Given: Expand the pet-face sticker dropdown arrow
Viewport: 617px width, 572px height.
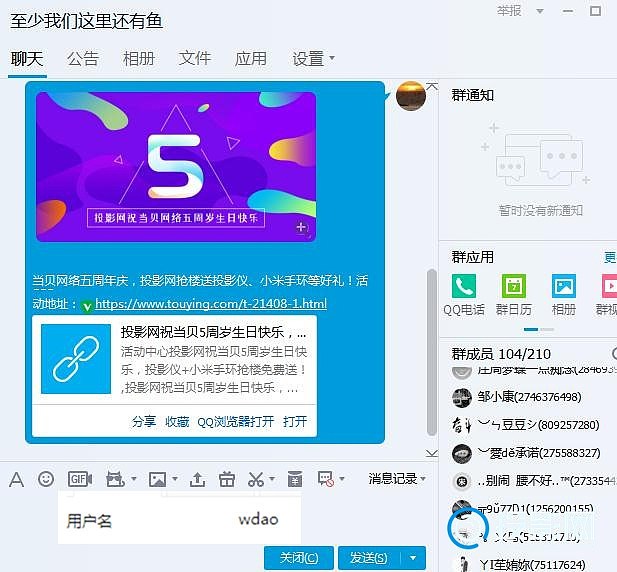Looking at the screenshot, I should click(134, 479).
